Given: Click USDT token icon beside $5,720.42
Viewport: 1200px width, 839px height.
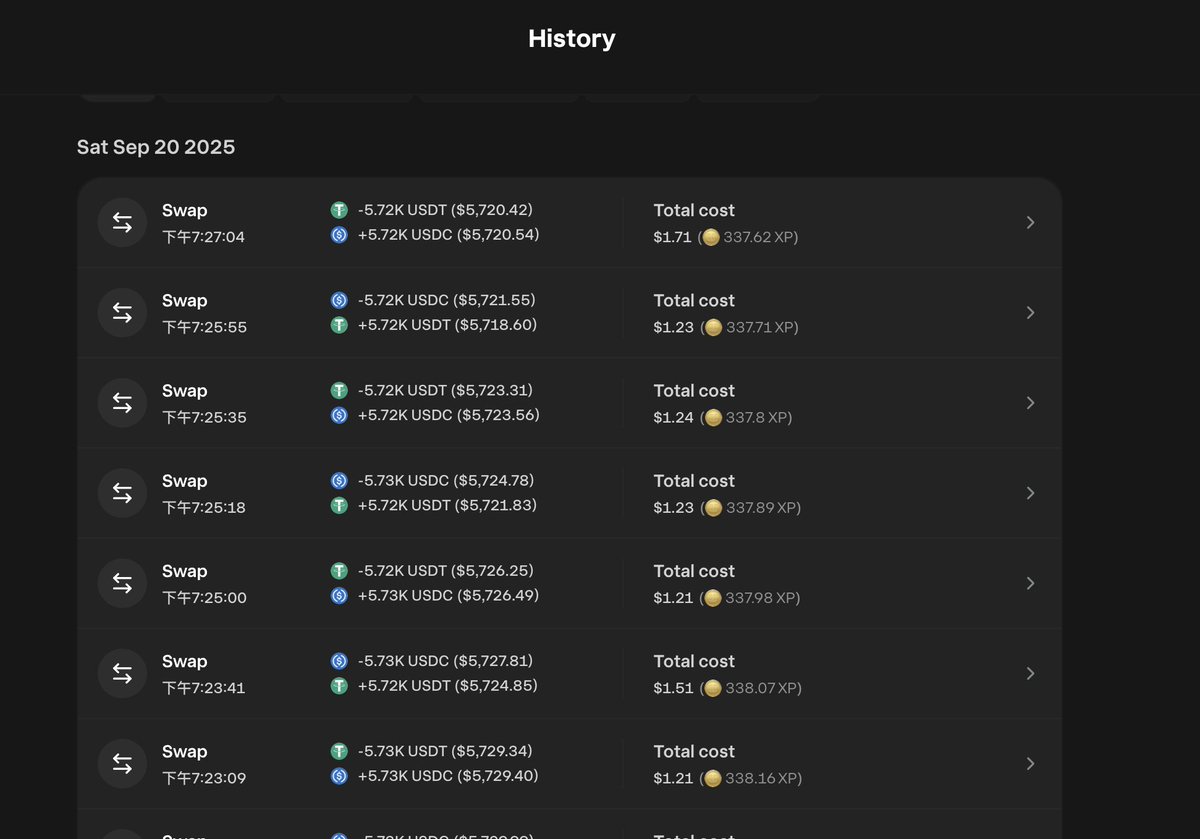Looking at the screenshot, I should click(x=339, y=210).
